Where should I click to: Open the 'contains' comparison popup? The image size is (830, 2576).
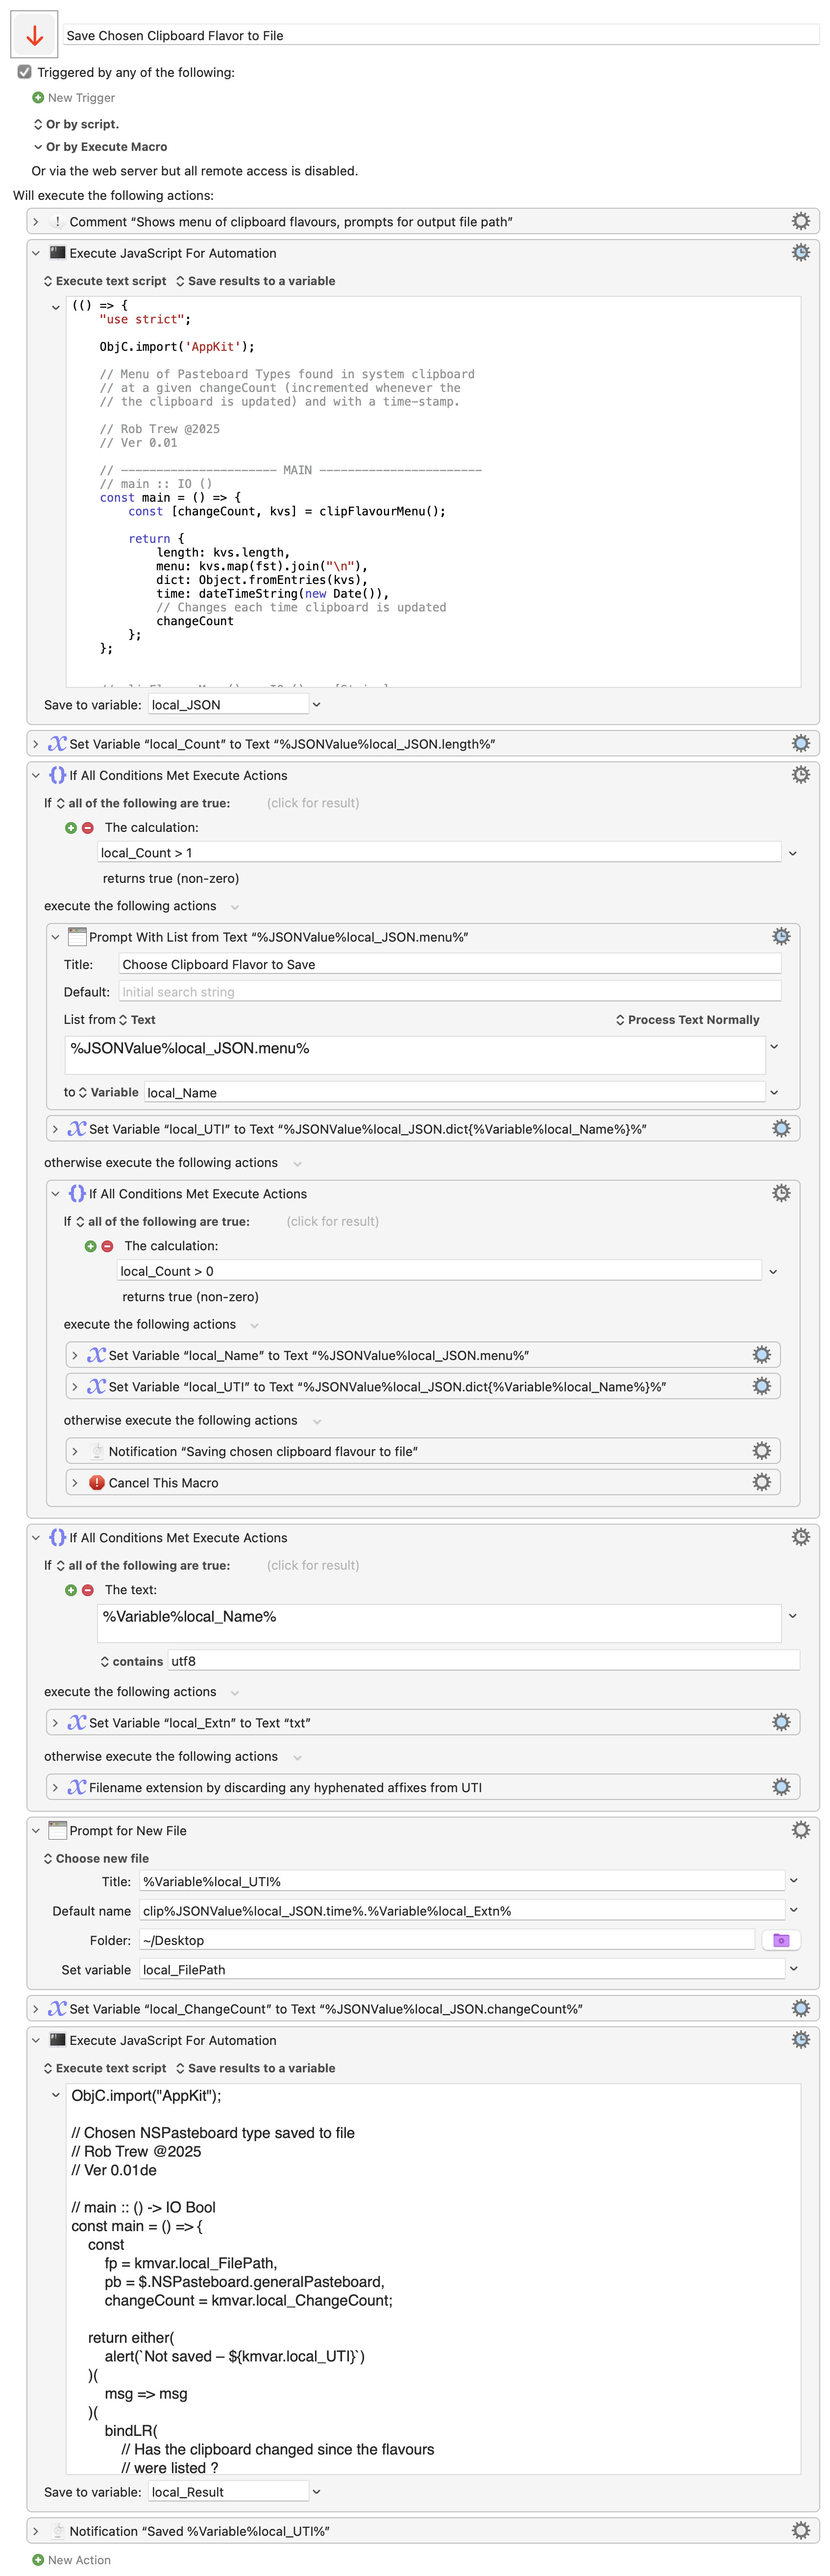click(x=131, y=1661)
